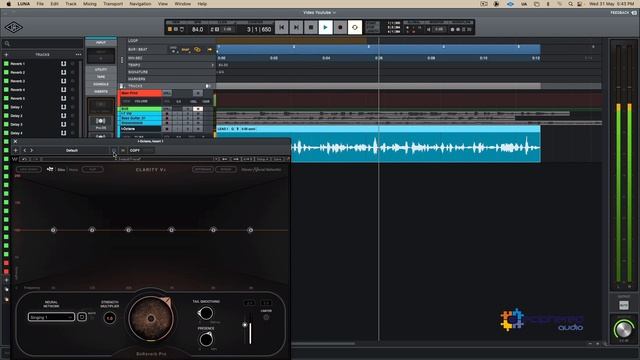Click the Pro-DS plugin insert slot

point(101,123)
